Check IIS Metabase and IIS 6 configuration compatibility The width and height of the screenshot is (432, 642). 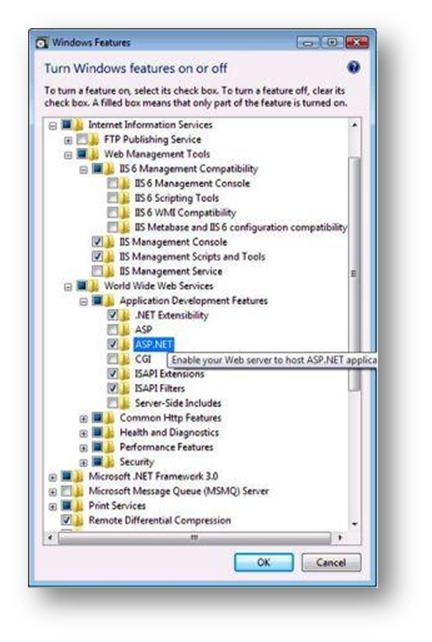point(113,227)
